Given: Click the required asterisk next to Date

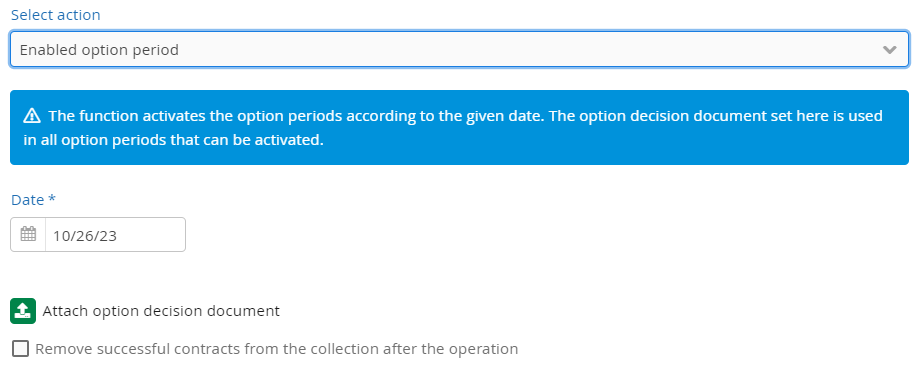Looking at the screenshot, I should [52, 199].
